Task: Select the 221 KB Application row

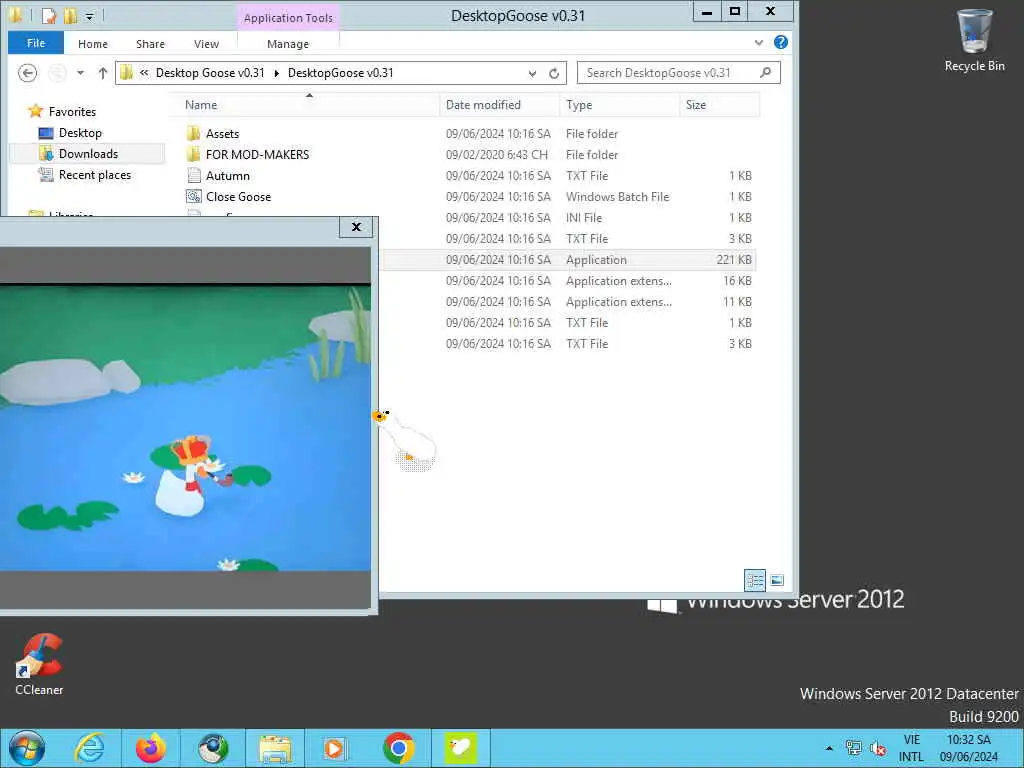Action: click(x=567, y=259)
